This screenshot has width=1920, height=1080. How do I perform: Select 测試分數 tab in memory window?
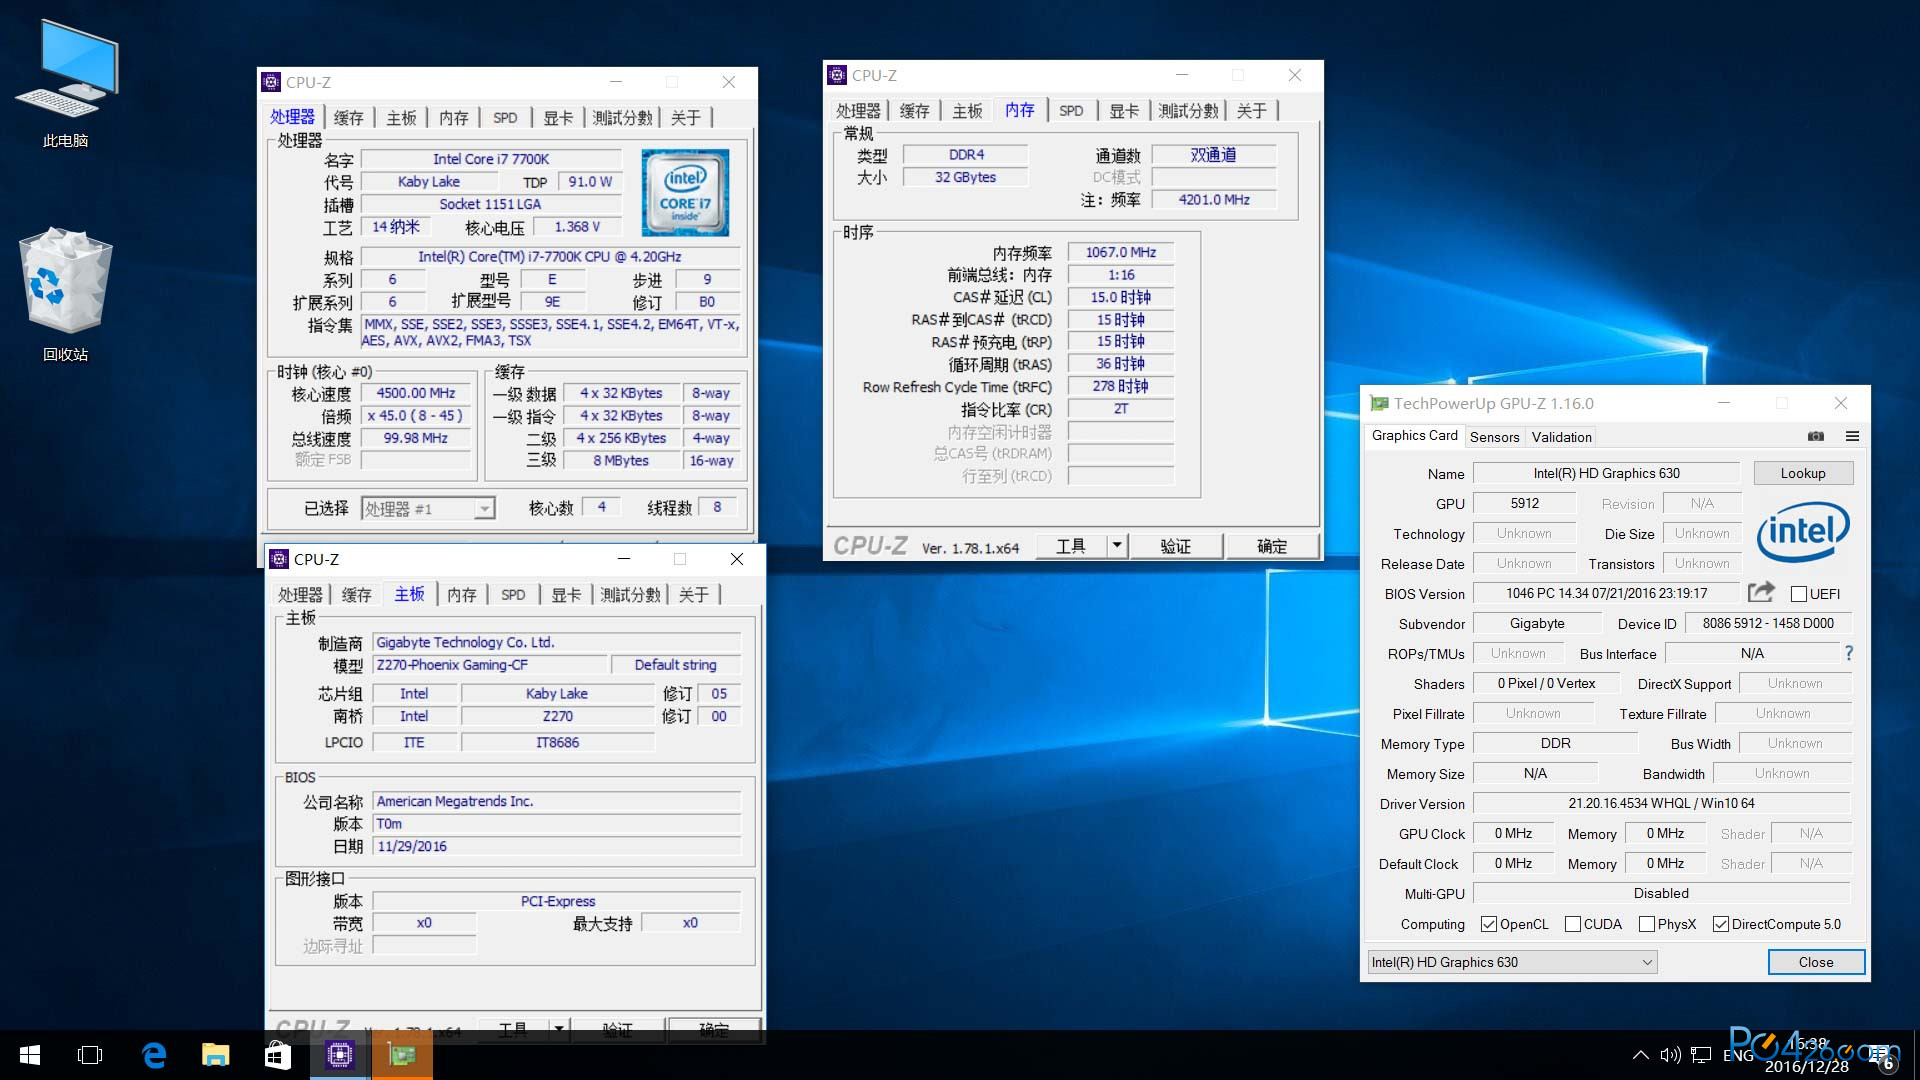1188,111
